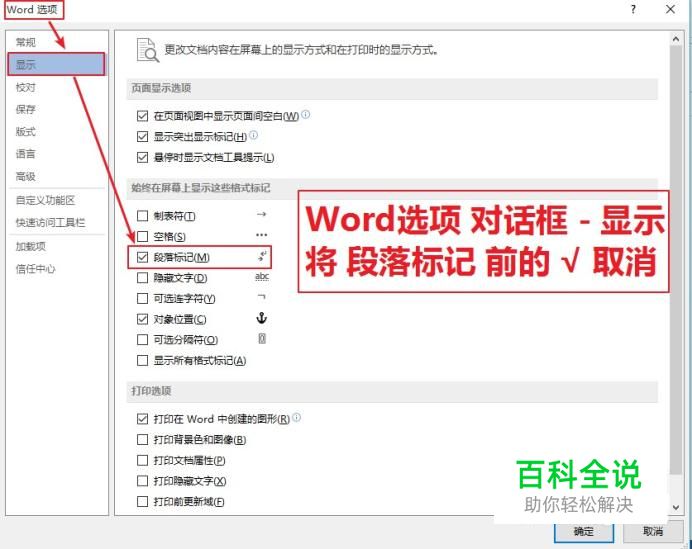Click the optional hyphen symbol icon
The height and width of the screenshot is (549, 692).
pos(261,297)
